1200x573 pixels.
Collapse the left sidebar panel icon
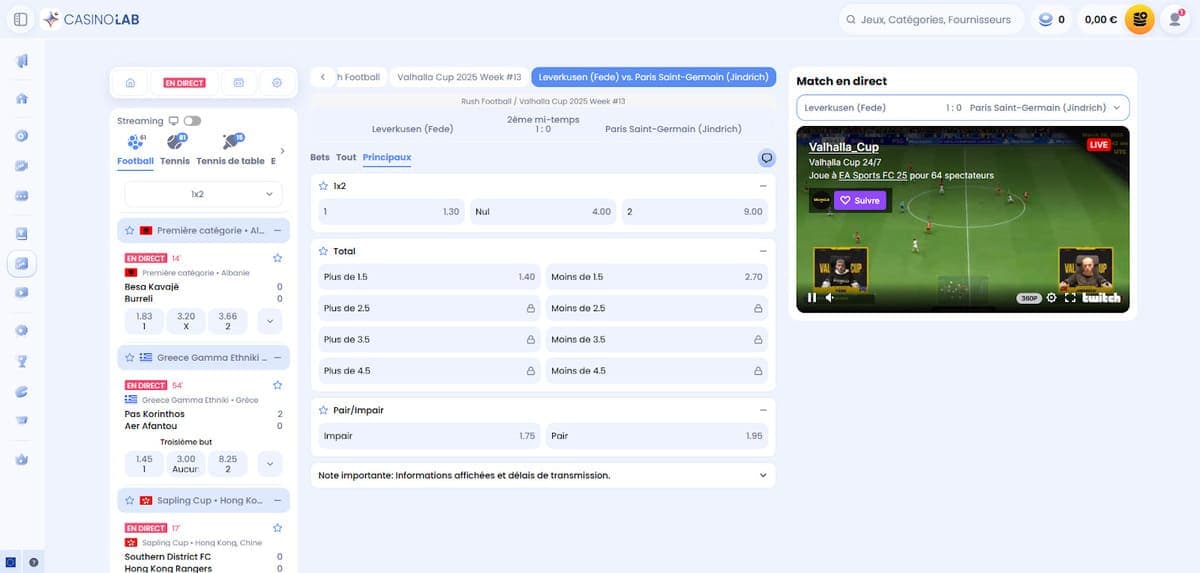(21, 19)
